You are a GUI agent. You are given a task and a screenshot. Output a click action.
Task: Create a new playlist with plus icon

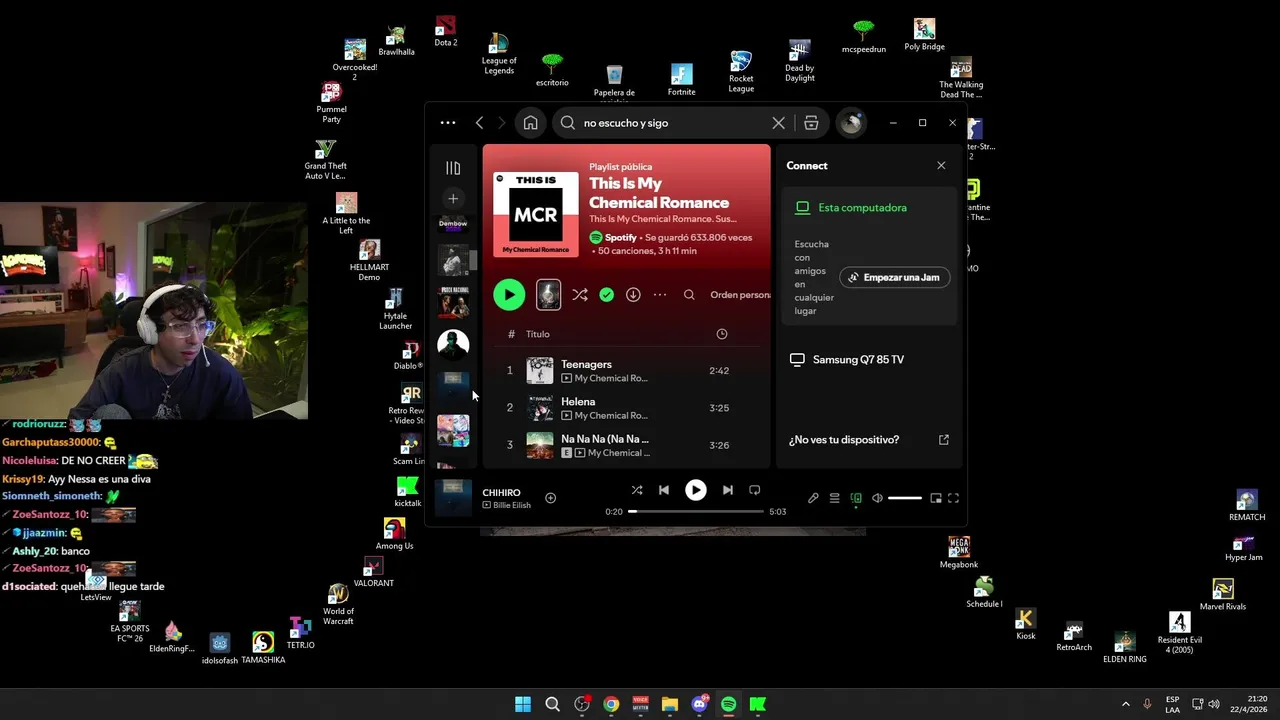click(453, 199)
